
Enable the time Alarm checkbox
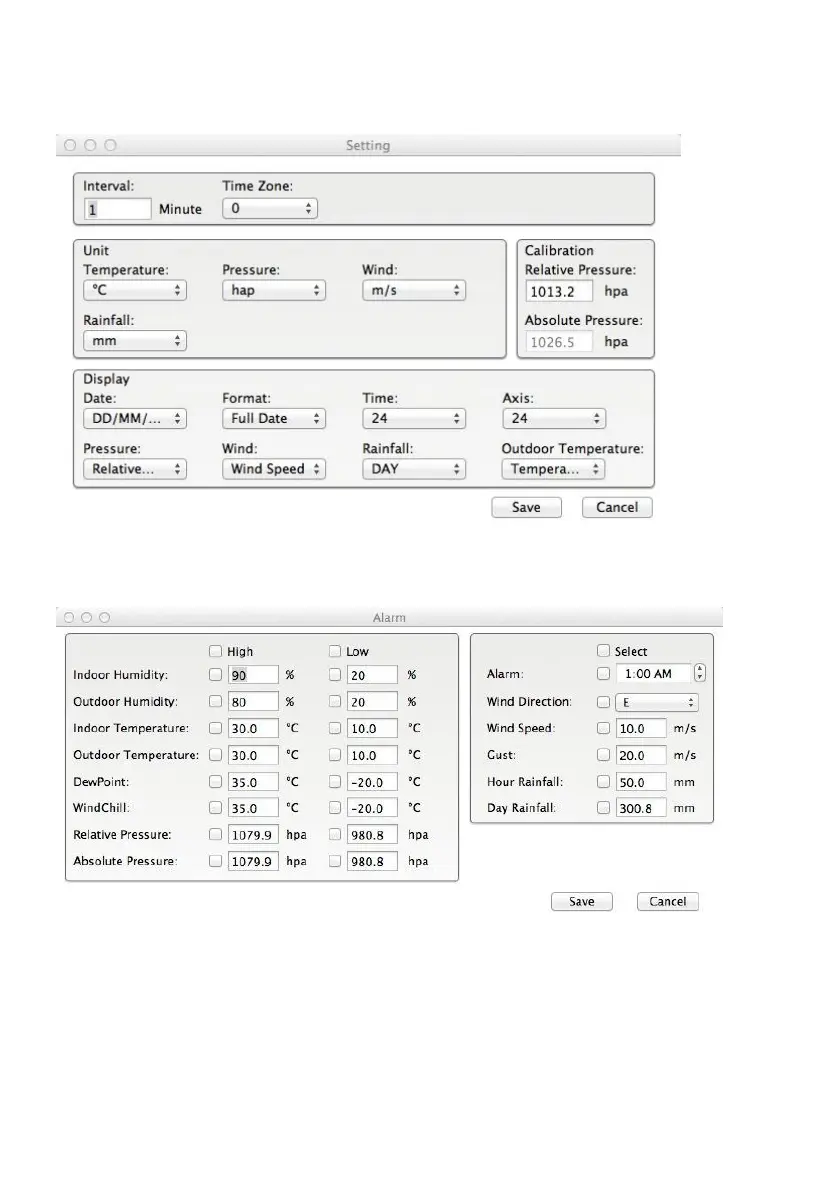click(603, 674)
